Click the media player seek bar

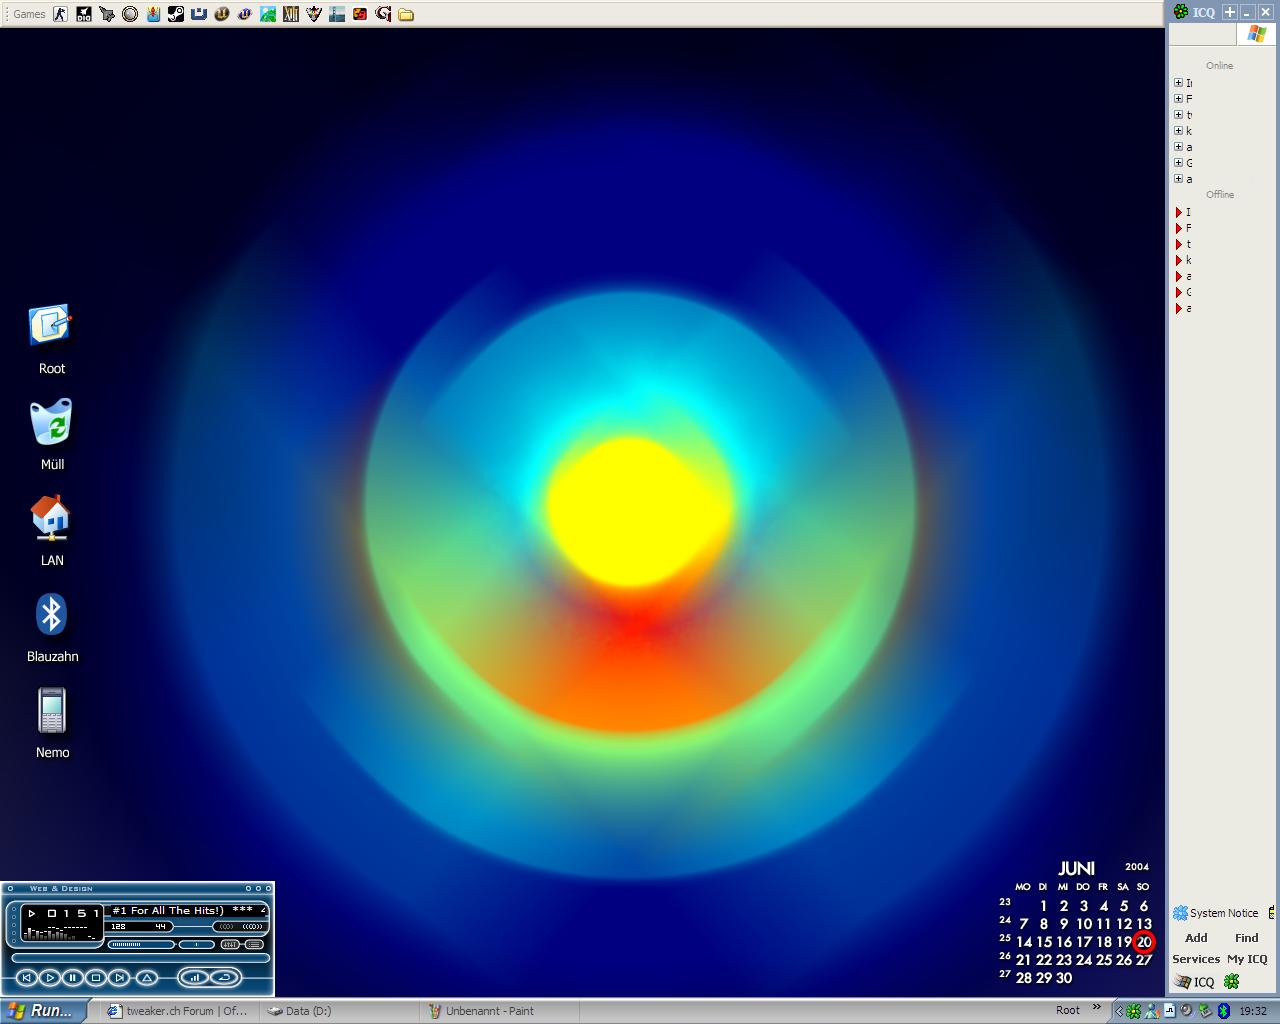(x=140, y=958)
